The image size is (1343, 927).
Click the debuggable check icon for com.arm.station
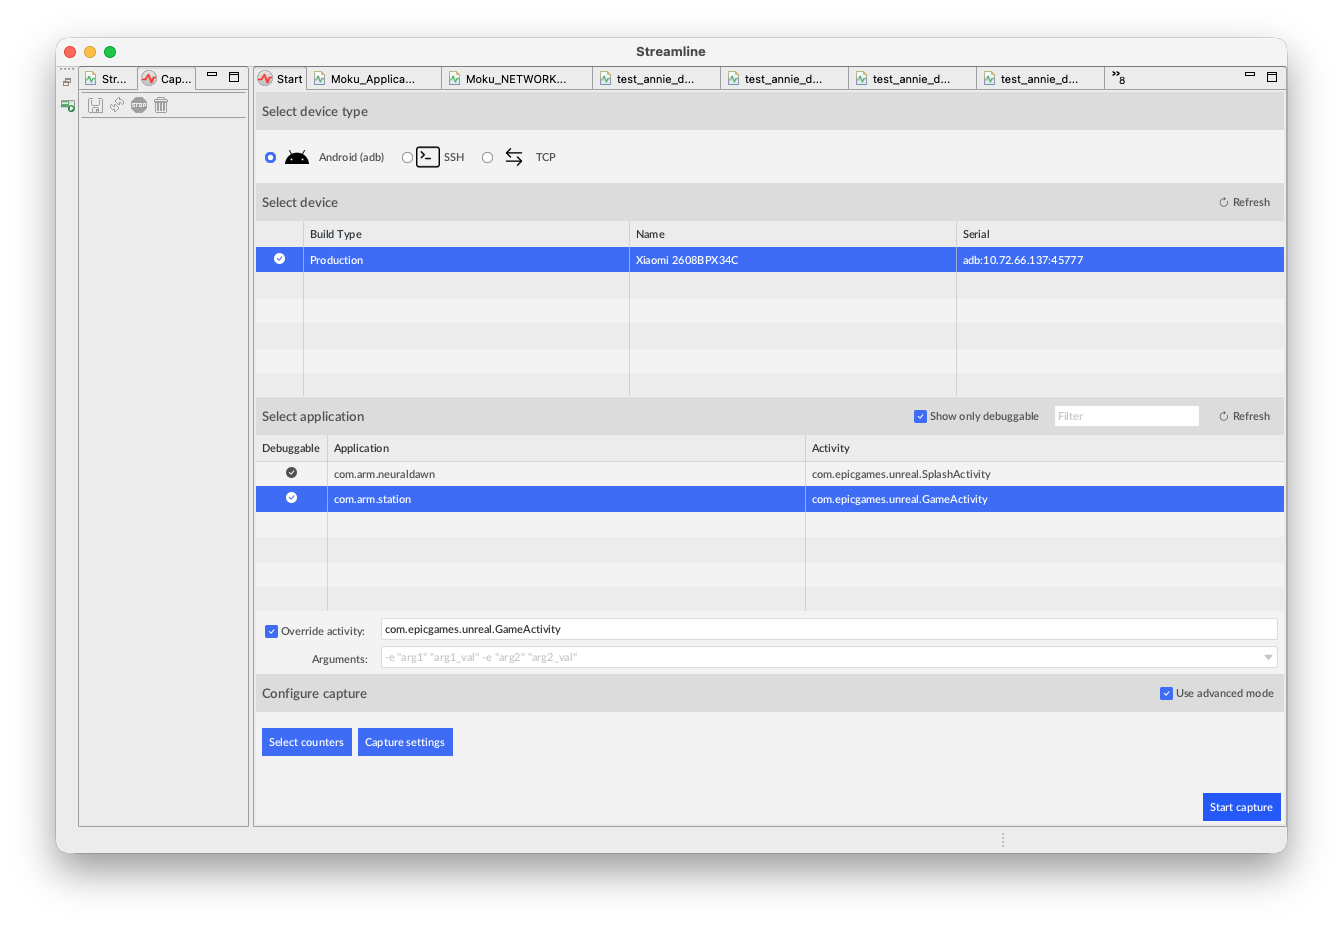[x=292, y=498]
